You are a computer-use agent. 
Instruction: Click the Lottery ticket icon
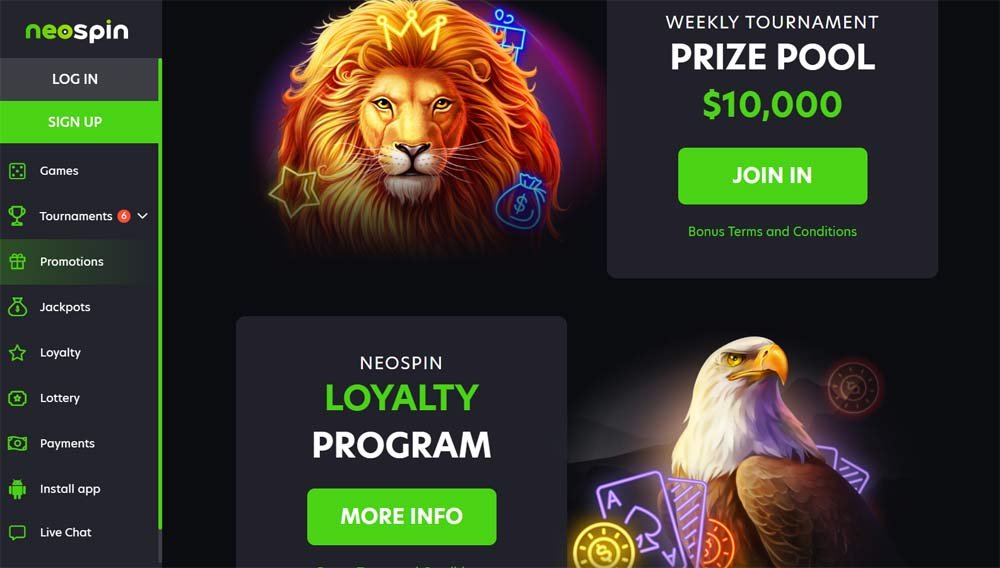17,398
